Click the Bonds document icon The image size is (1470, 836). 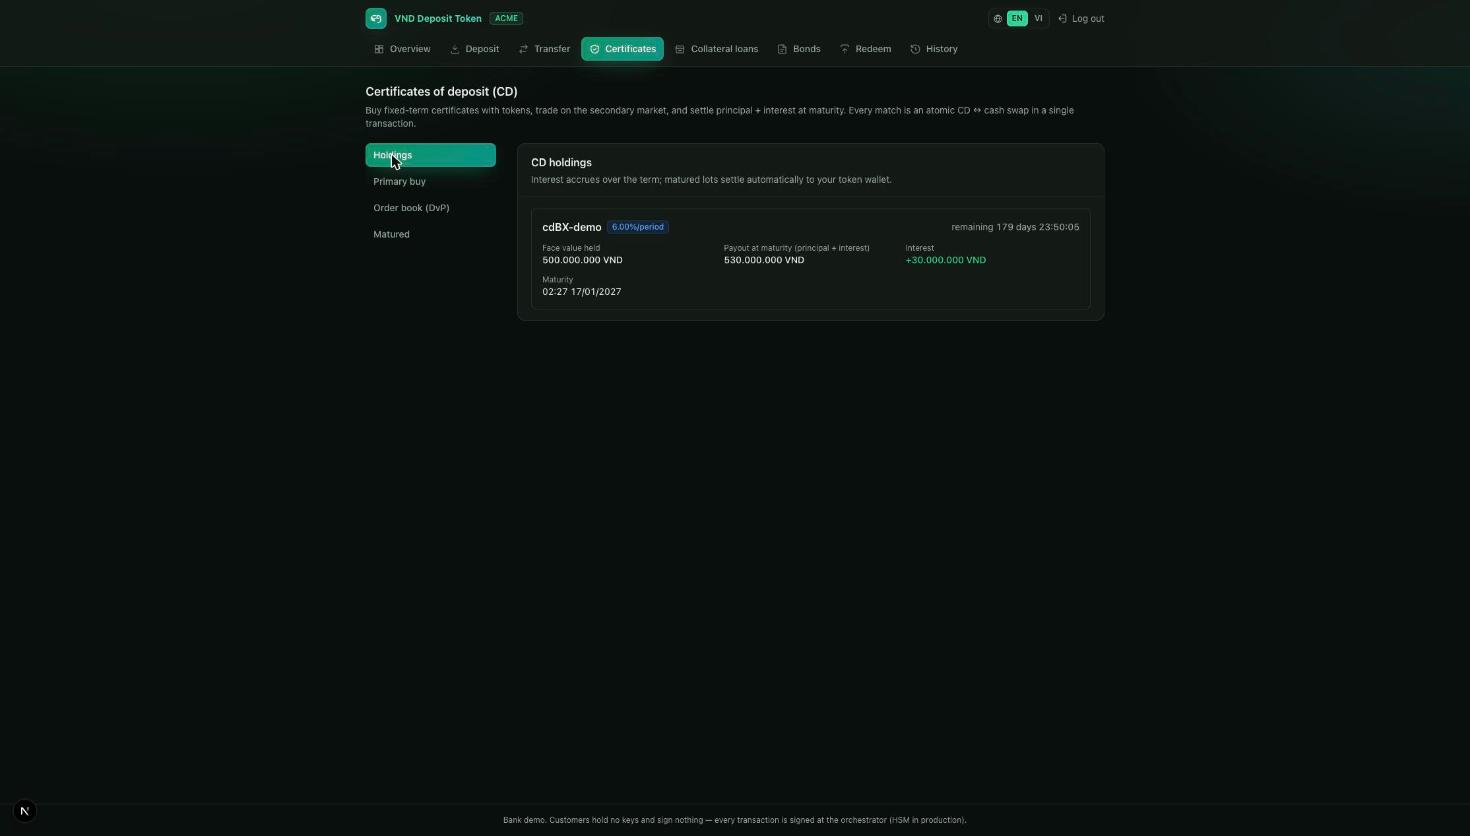click(782, 49)
